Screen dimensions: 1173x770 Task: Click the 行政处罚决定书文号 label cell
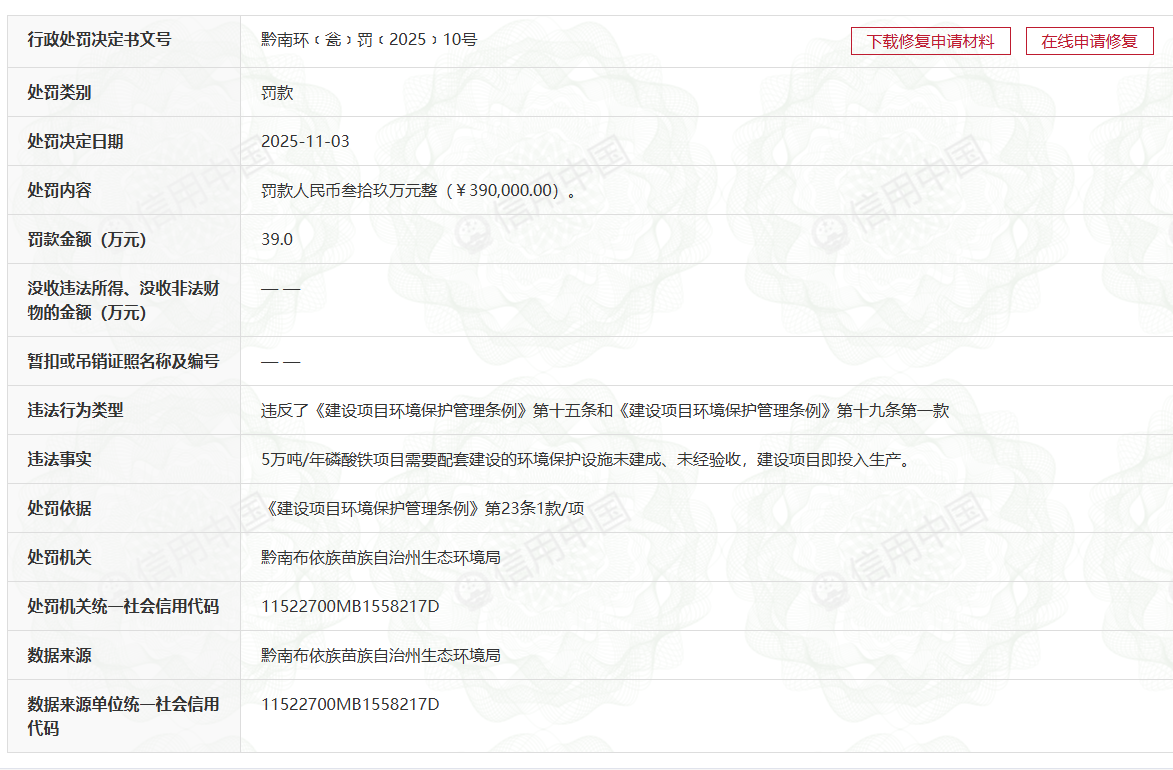(124, 41)
